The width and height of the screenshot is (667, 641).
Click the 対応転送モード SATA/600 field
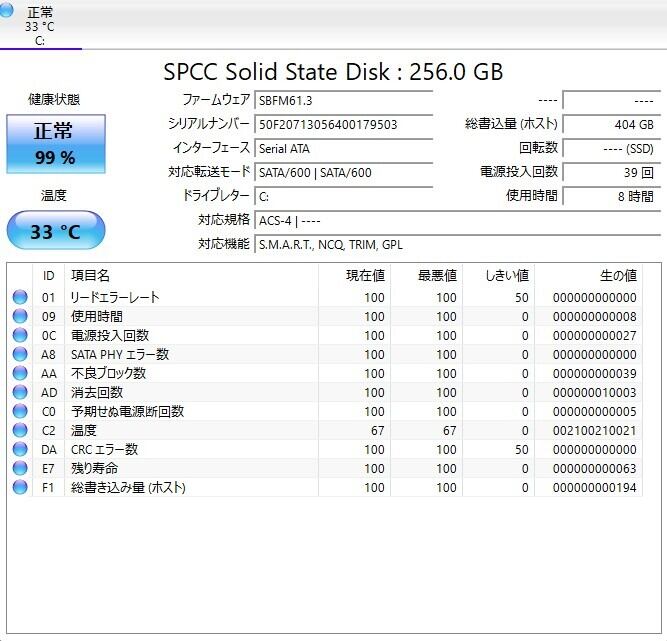pyautogui.click(x=343, y=172)
